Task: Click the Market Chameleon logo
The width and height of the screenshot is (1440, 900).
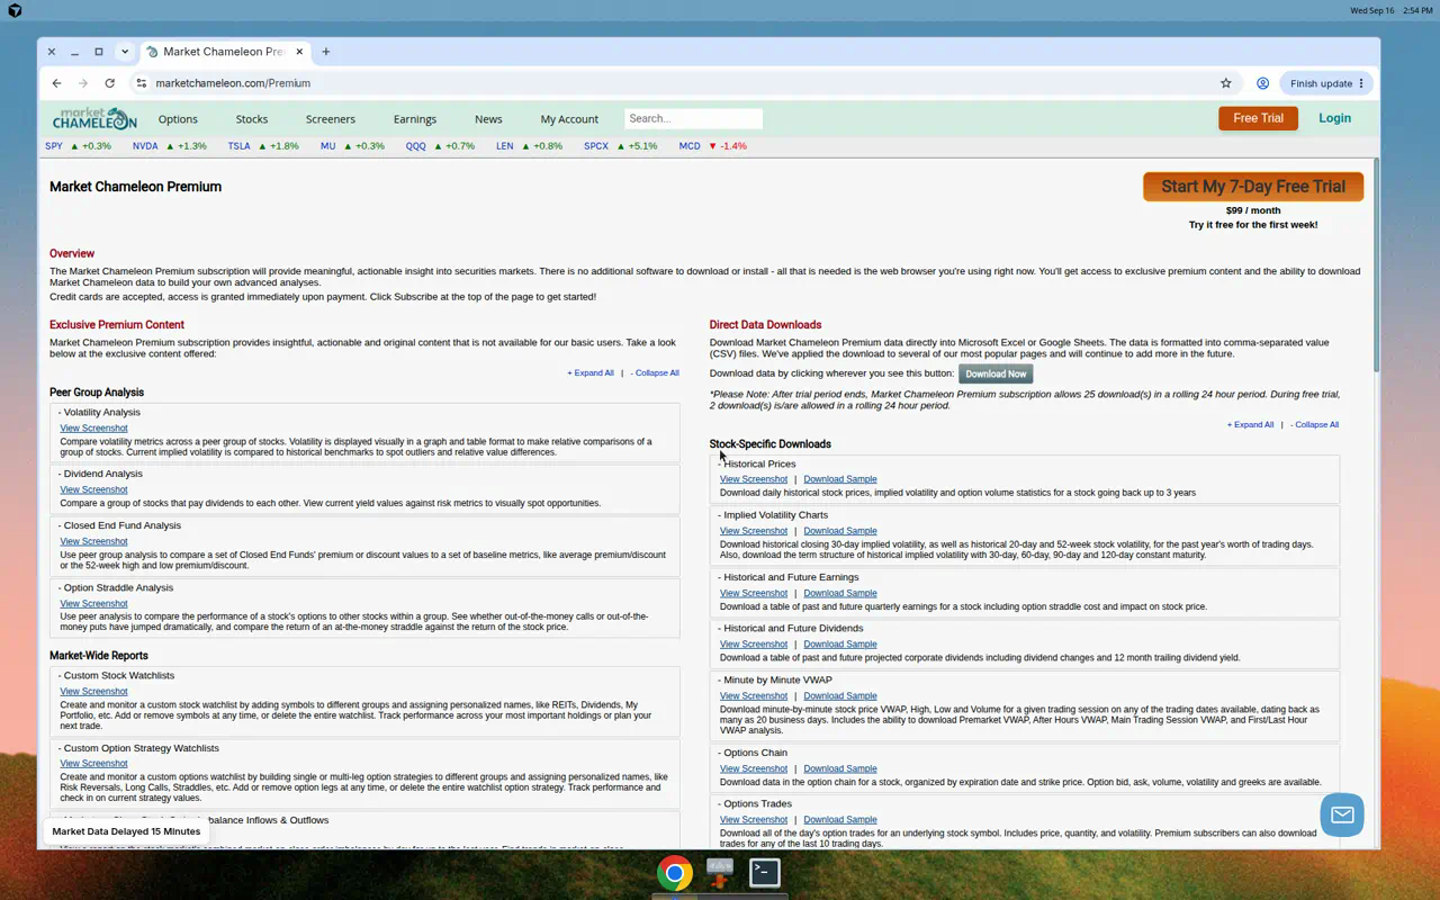Action: (95, 119)
